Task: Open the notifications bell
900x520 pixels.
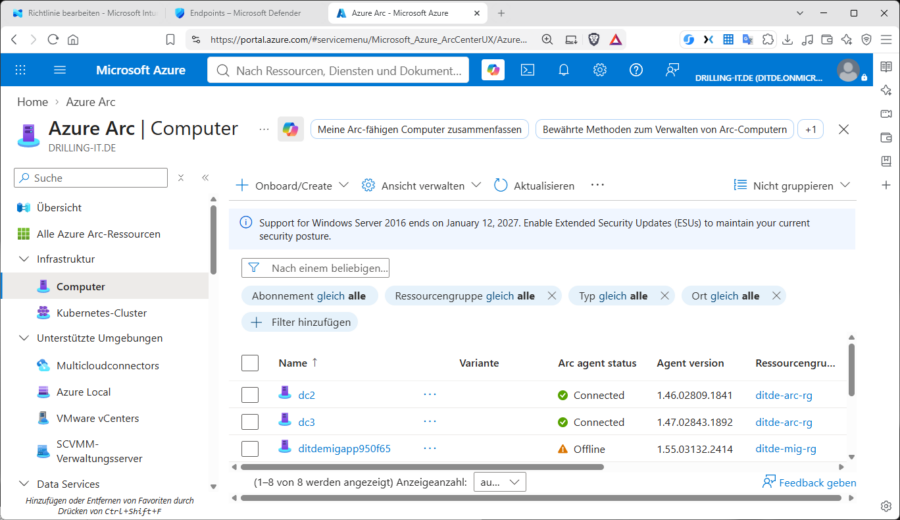Action: (564, 70)
